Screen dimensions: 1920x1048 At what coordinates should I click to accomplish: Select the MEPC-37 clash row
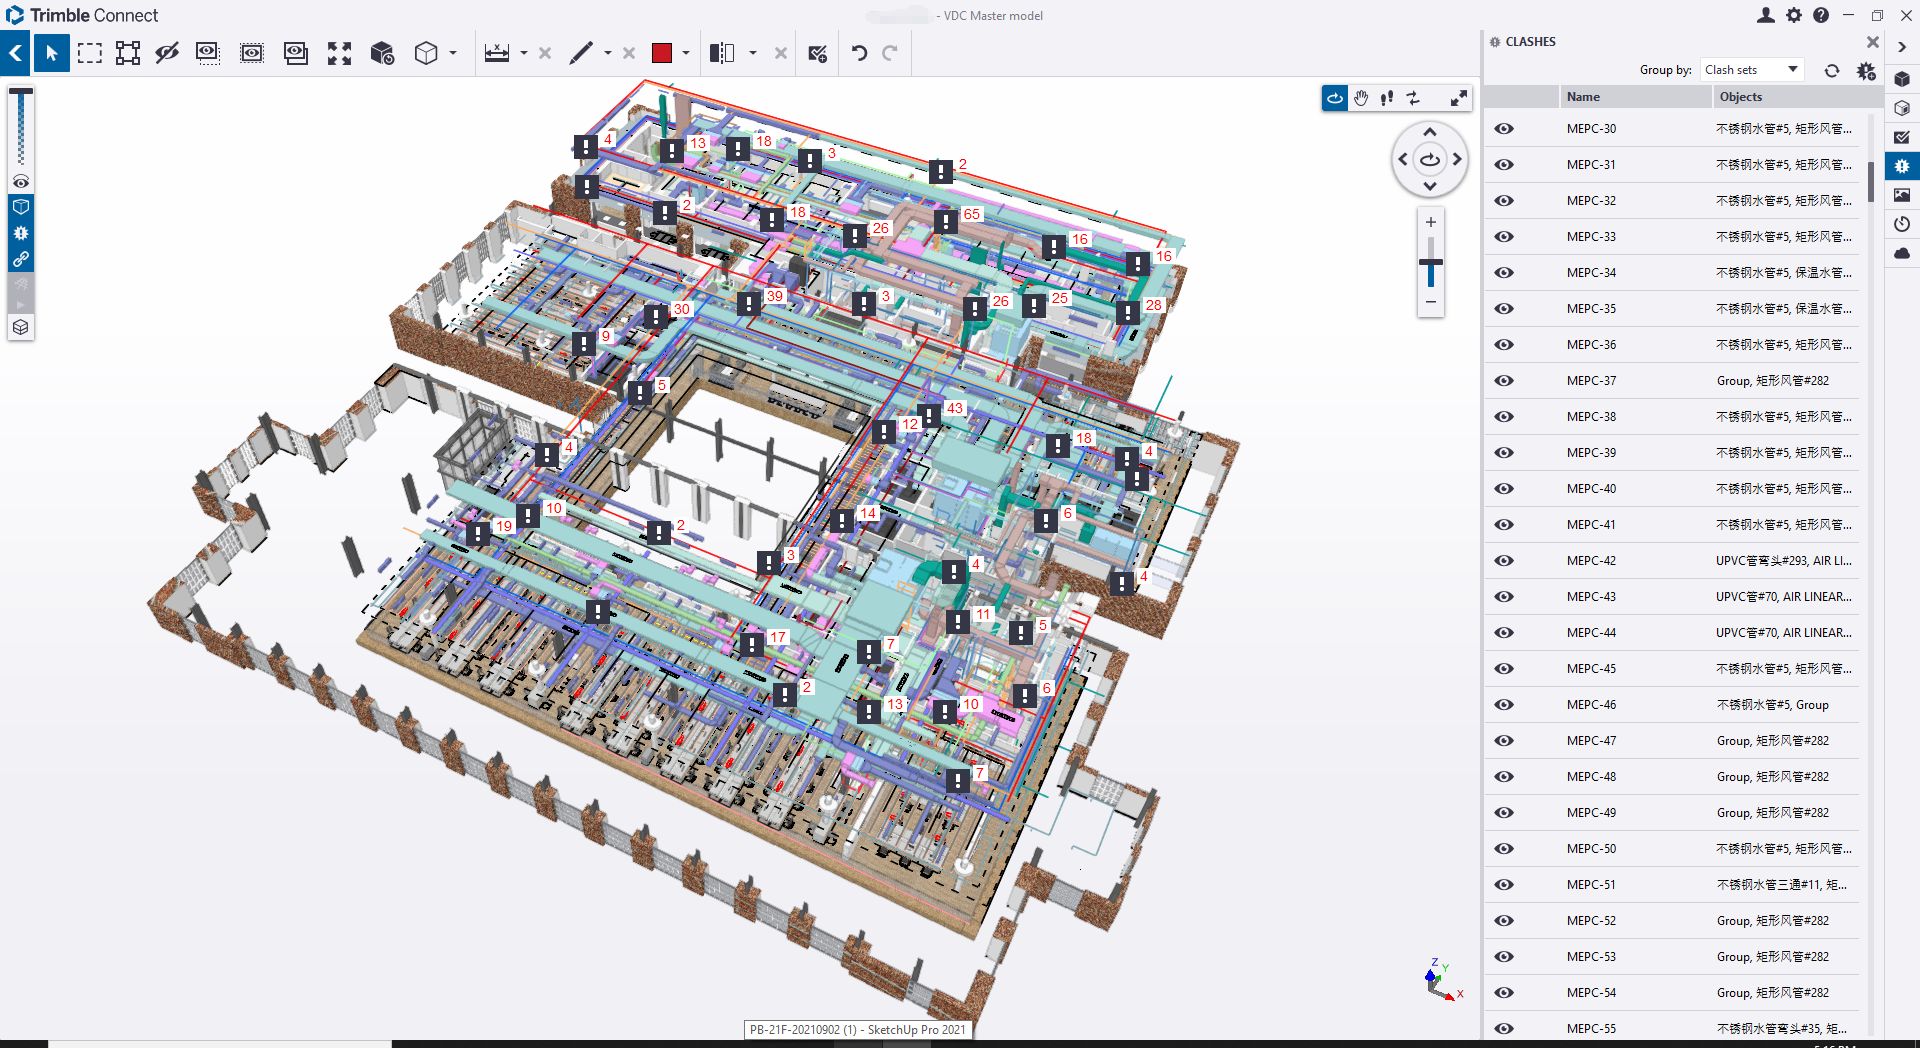(1591, 381)
